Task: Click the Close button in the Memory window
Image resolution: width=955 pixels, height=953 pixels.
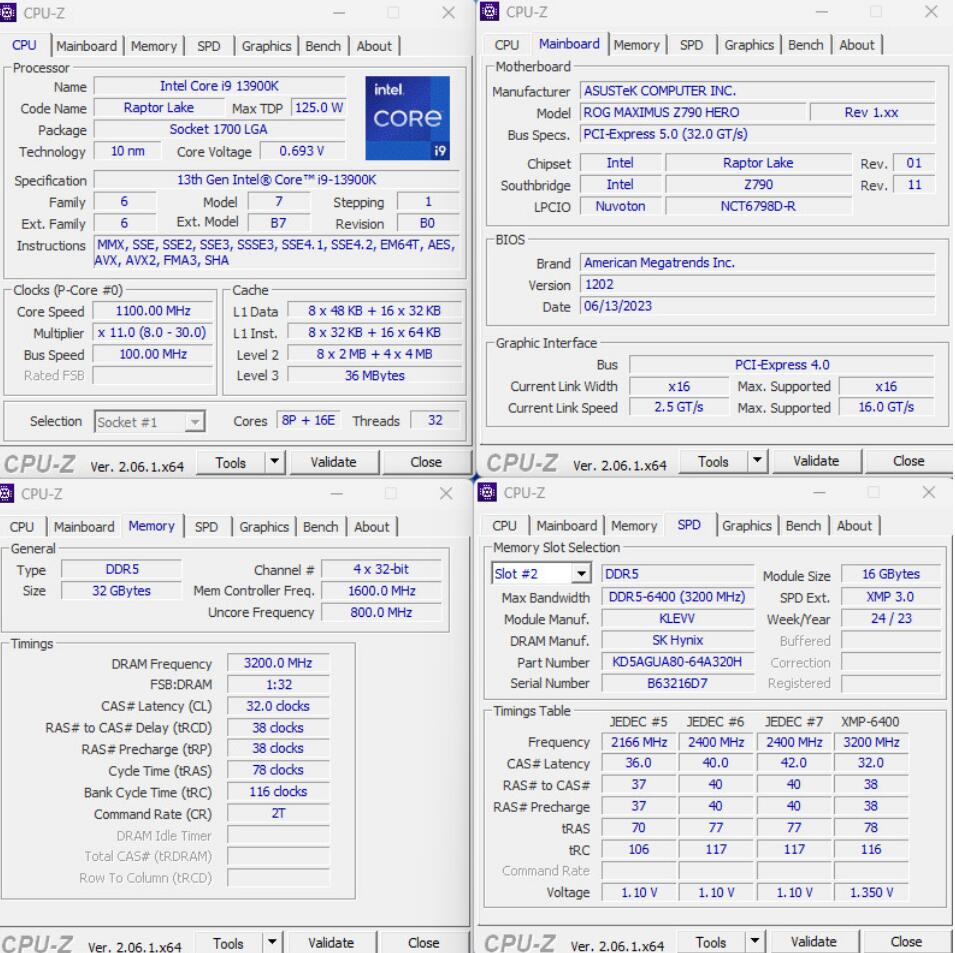Action: [x=423, y=943]
